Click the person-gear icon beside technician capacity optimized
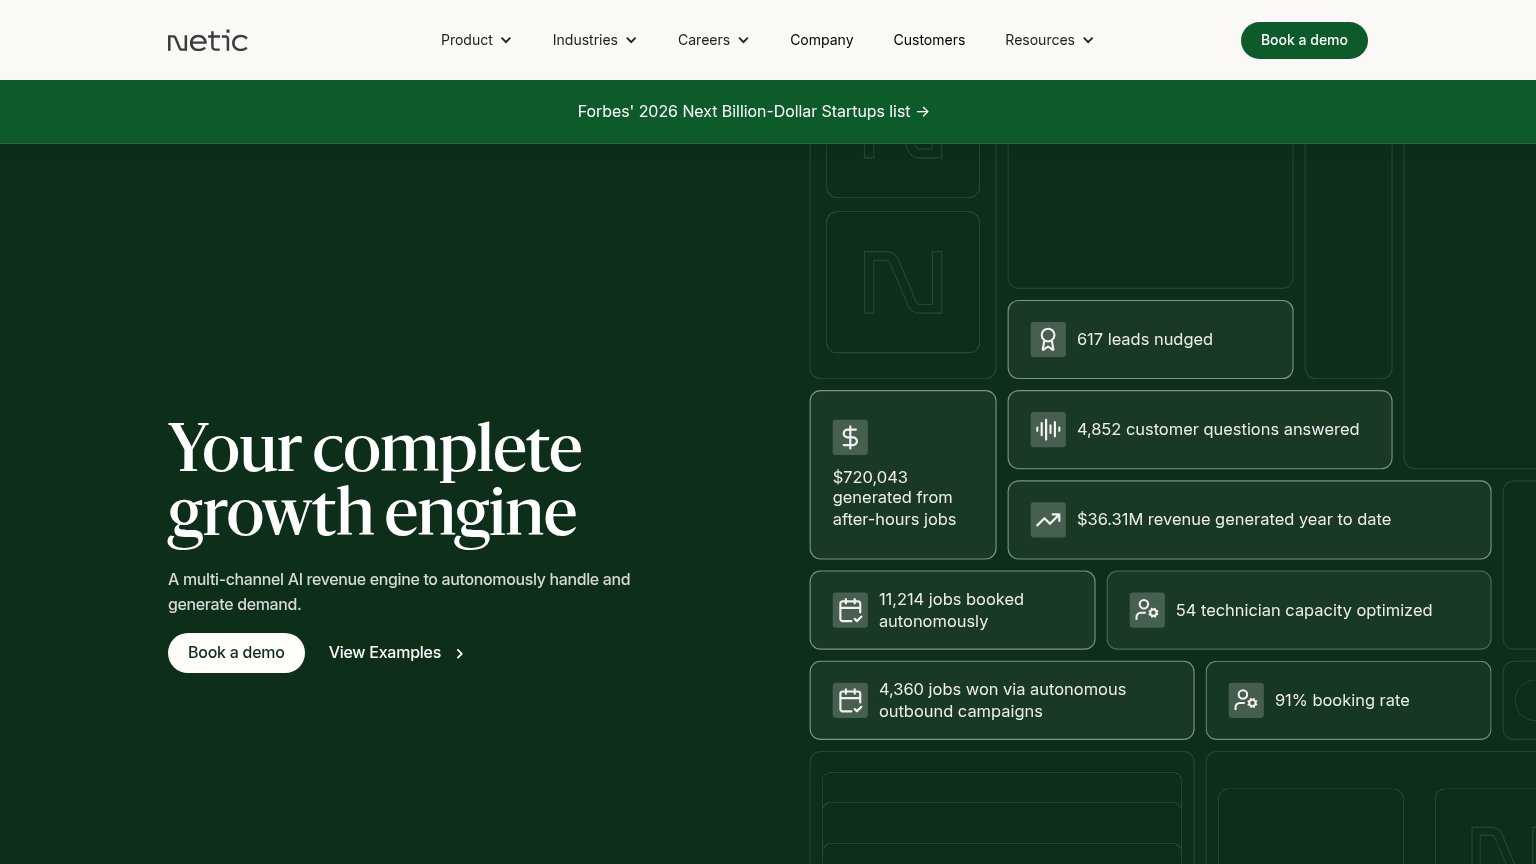Screen dimensions: 1536x864 pos(1147,610)
